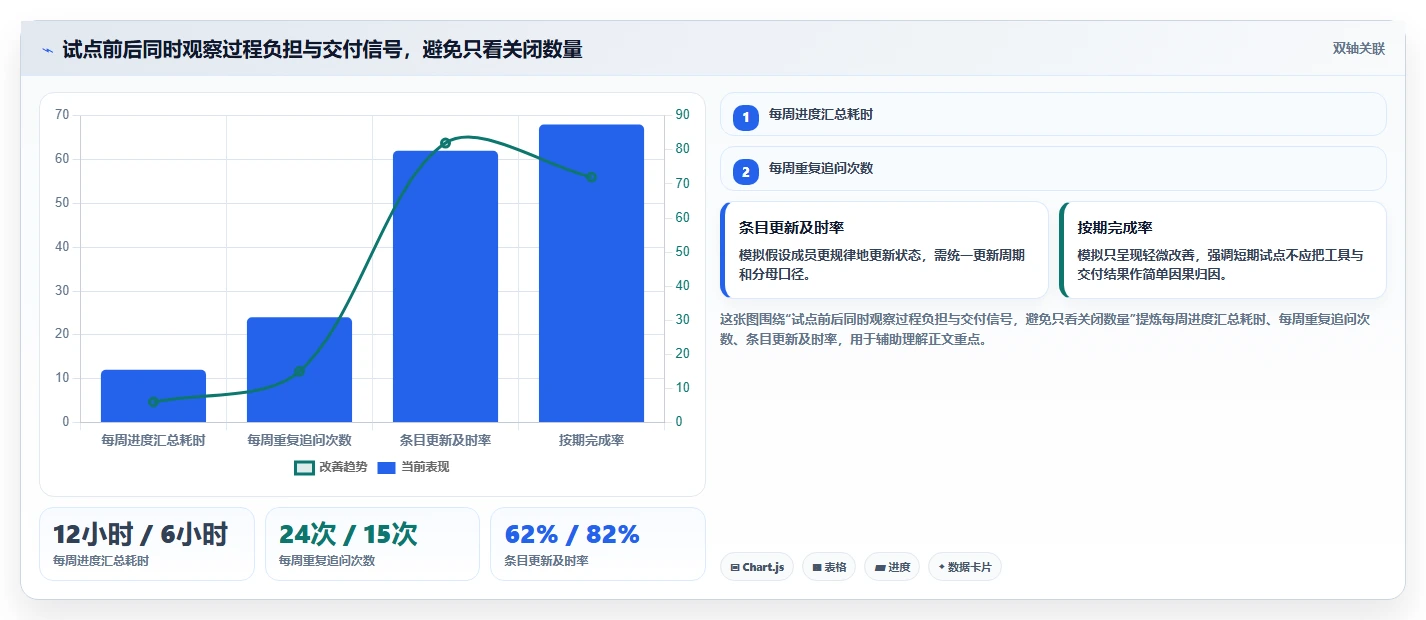Screen dimensions: 1426x620
Task: Click the list row text 每周进度汇总耗时 beside badge 1
Action: [821, 115]
